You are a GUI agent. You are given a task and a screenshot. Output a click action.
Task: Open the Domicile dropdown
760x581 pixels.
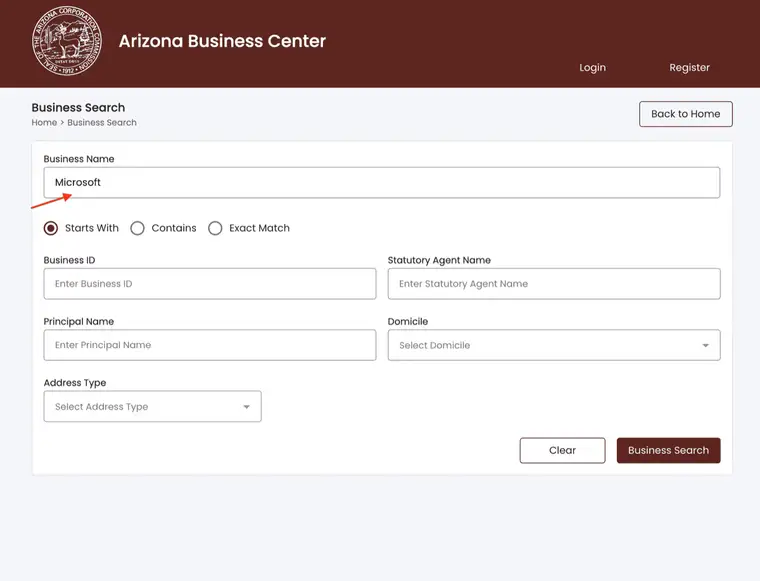pos(554,345)
